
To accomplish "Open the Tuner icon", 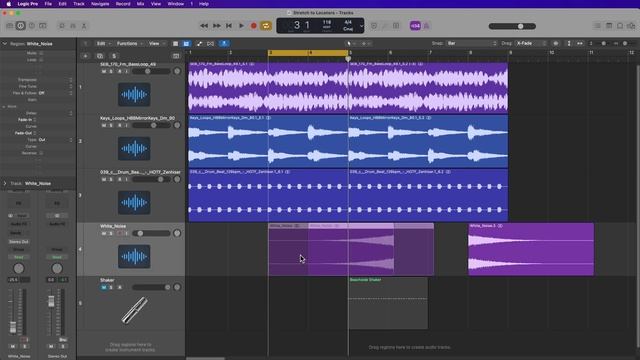I will tap(385, 26).
